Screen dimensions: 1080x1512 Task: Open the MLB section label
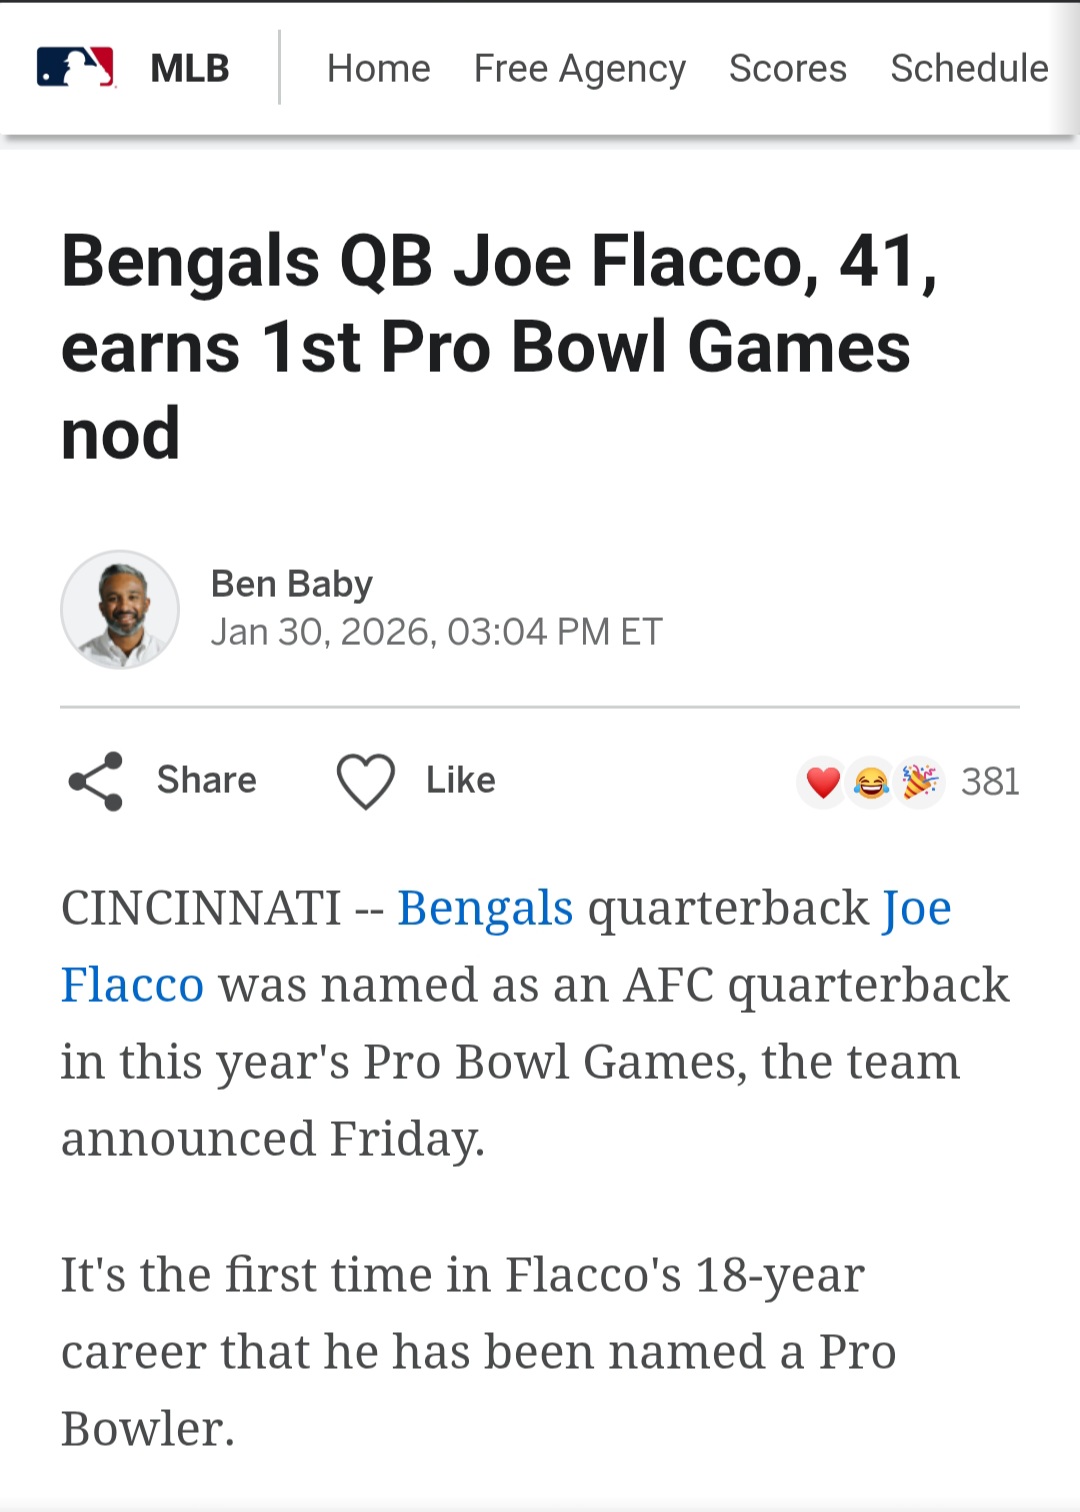[x=190, y=68]
